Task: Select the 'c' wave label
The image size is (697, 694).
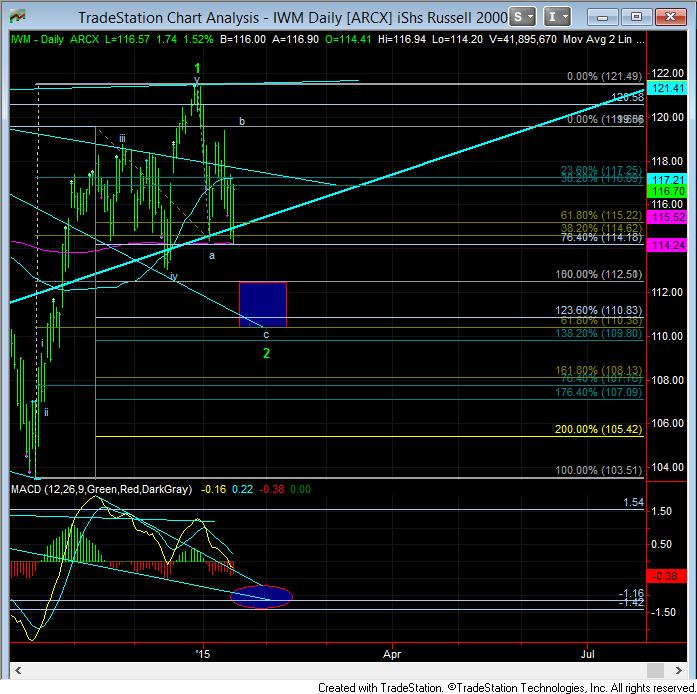Action: pos(266,335)
